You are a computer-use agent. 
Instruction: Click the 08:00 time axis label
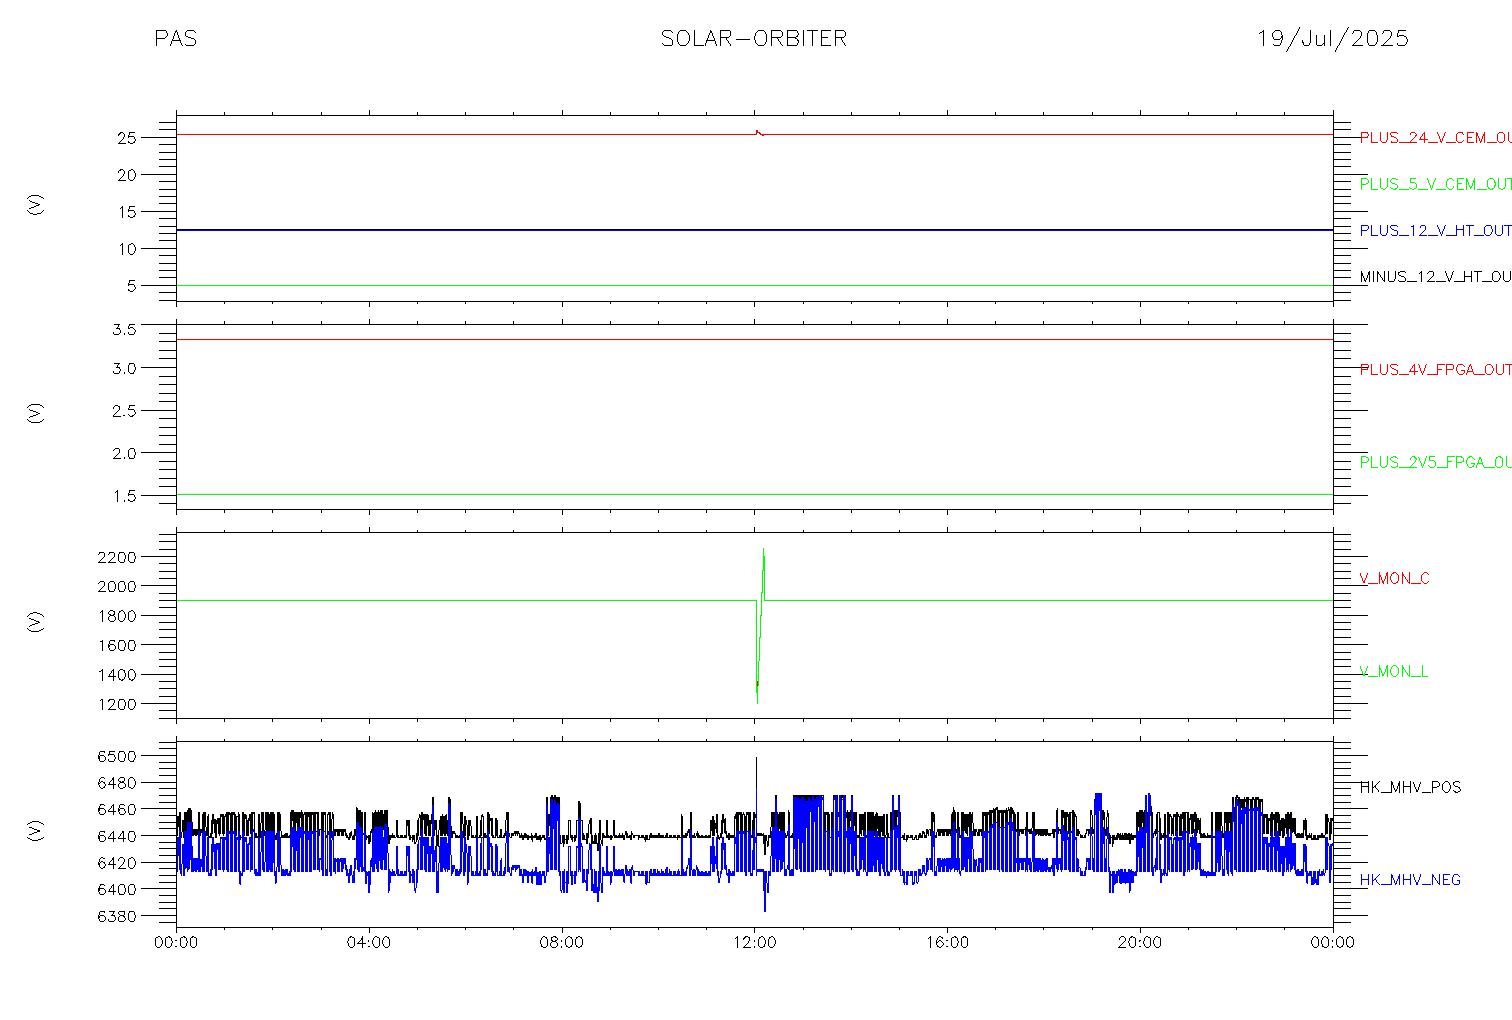point(562,943)
